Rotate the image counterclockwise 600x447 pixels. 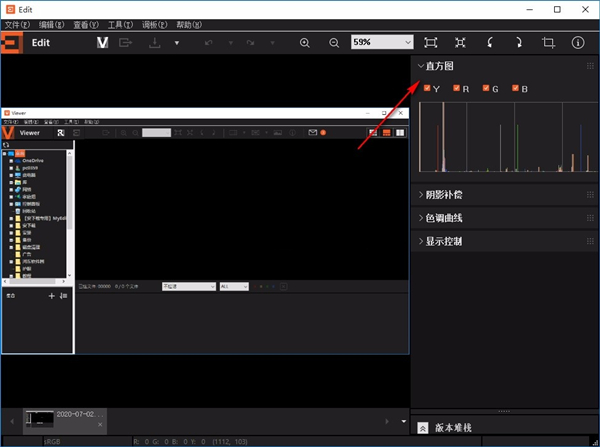(x=490, y=43)
